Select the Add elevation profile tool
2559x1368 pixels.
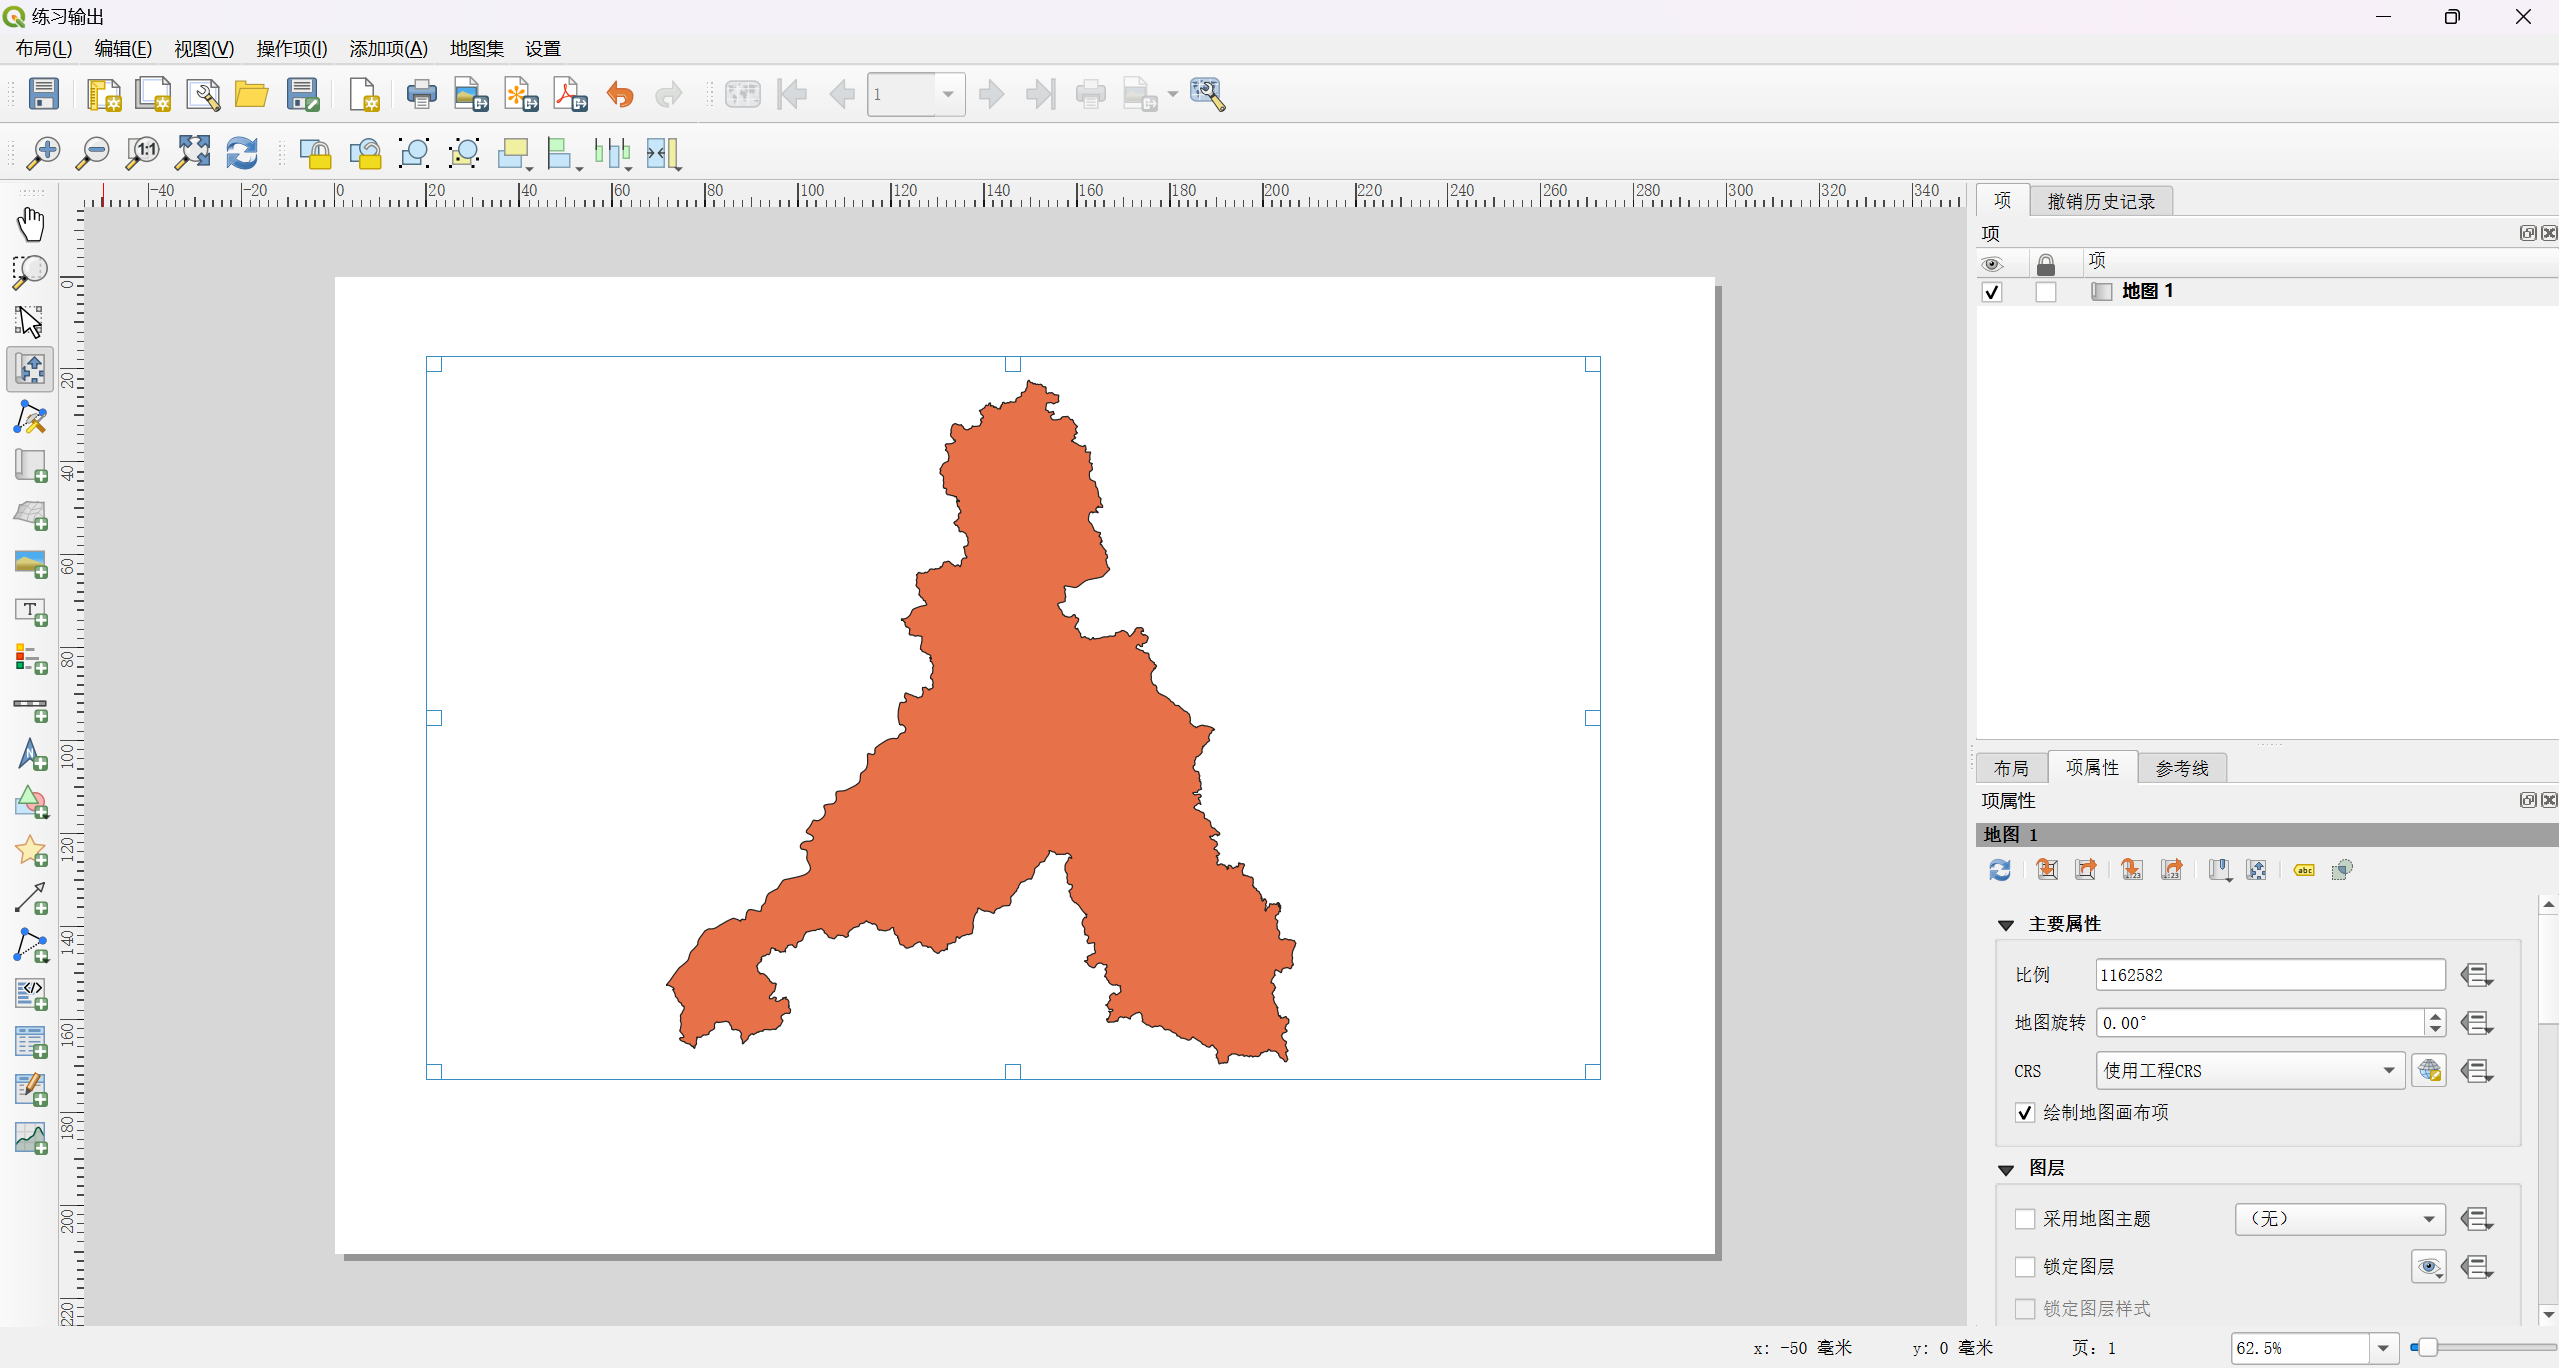tap(30, 1138)
